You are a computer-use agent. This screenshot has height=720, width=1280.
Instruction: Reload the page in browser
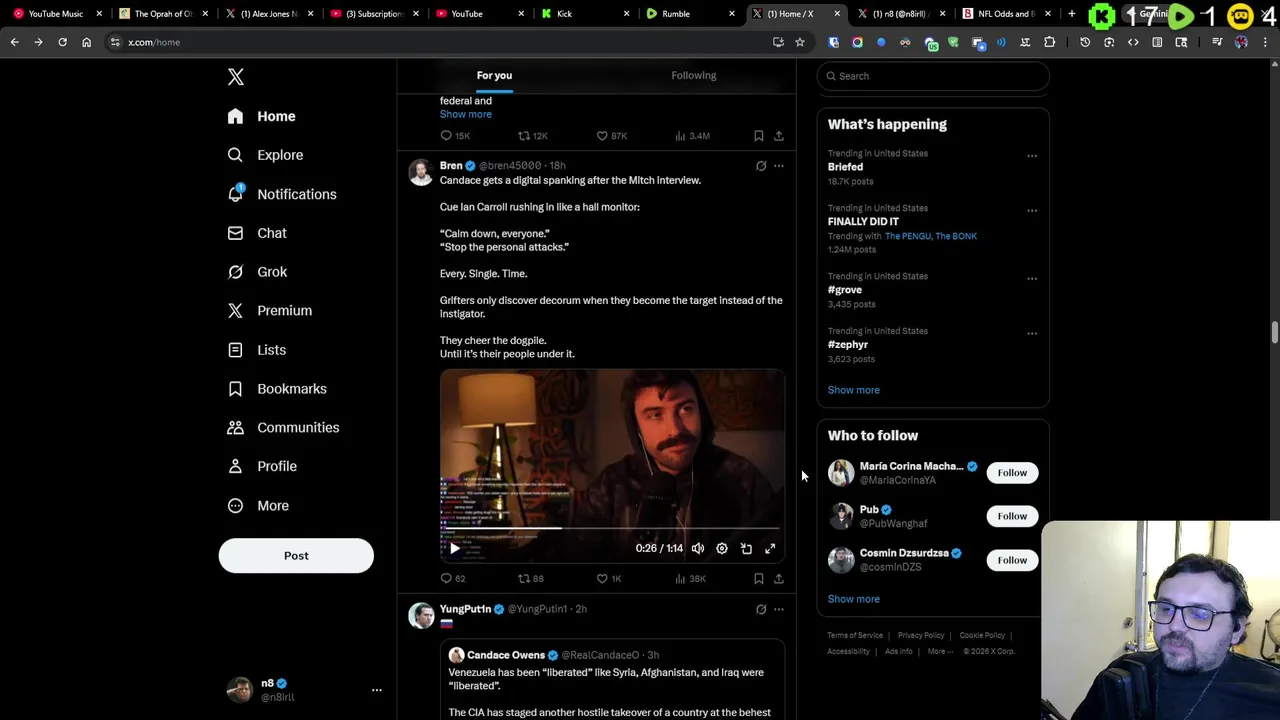pos(62,42)
